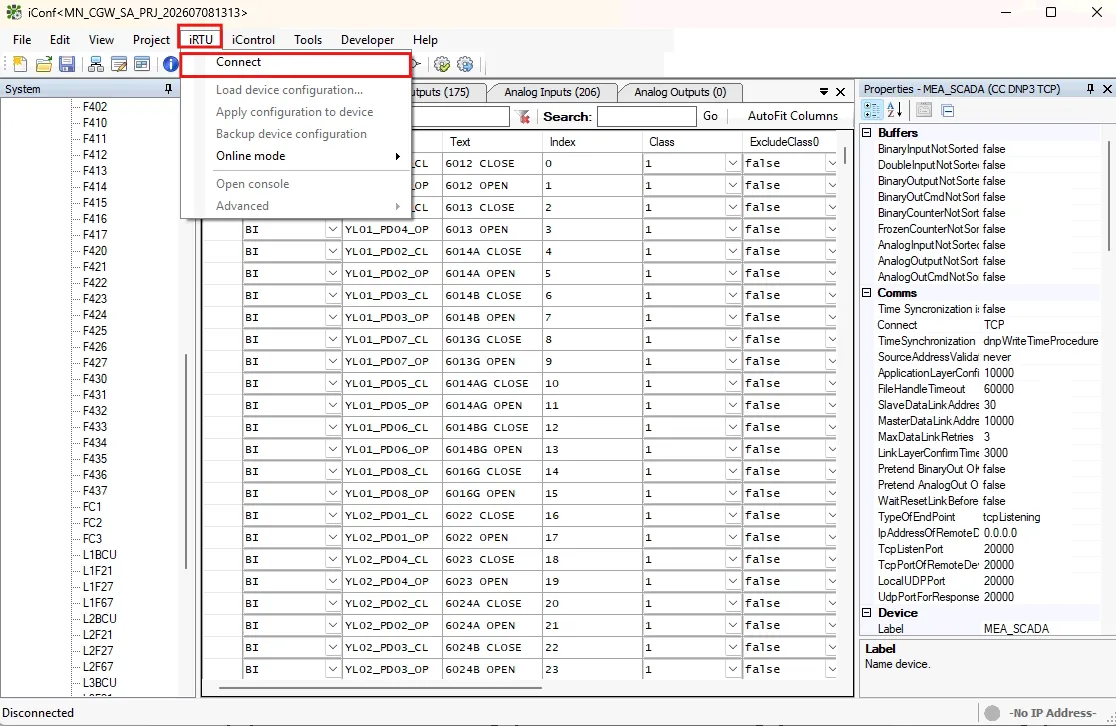Click into the Search input field

coord(646,116)
